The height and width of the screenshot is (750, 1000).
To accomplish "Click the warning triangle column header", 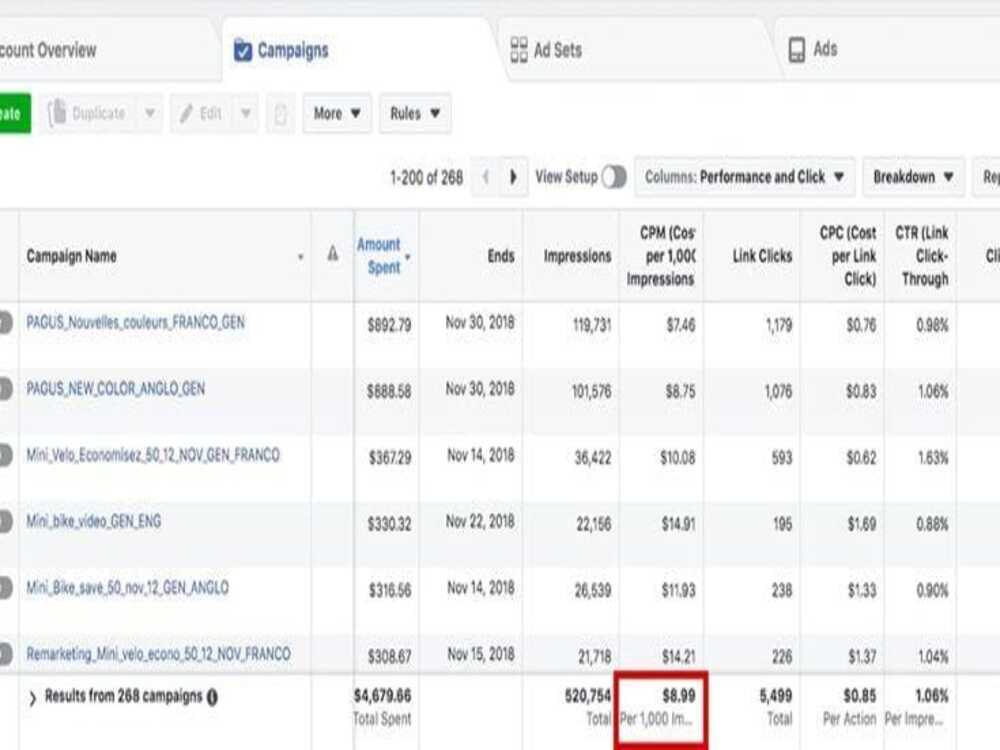I will pyautogui.click(x=333, y=254).
